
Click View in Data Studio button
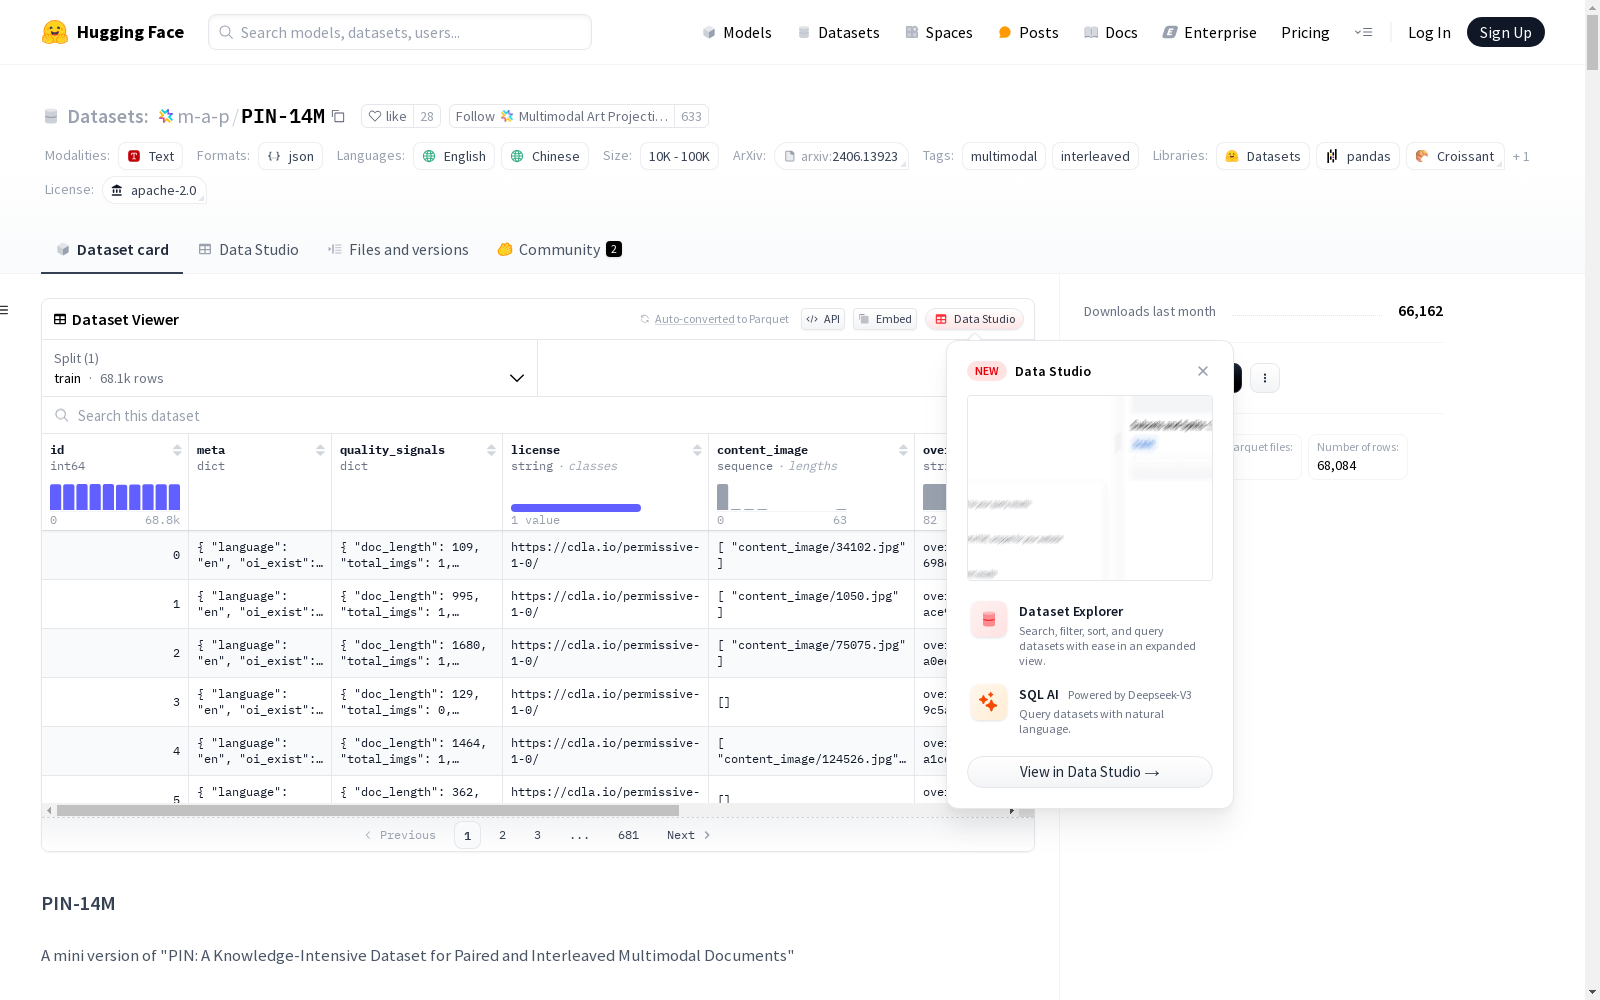click(x=1090, y=772)
